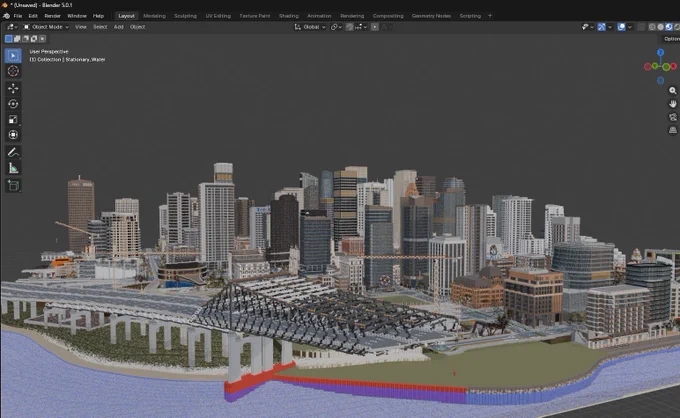
Task: Click the zoom magnifier icon in viewport
Action: 673,91
